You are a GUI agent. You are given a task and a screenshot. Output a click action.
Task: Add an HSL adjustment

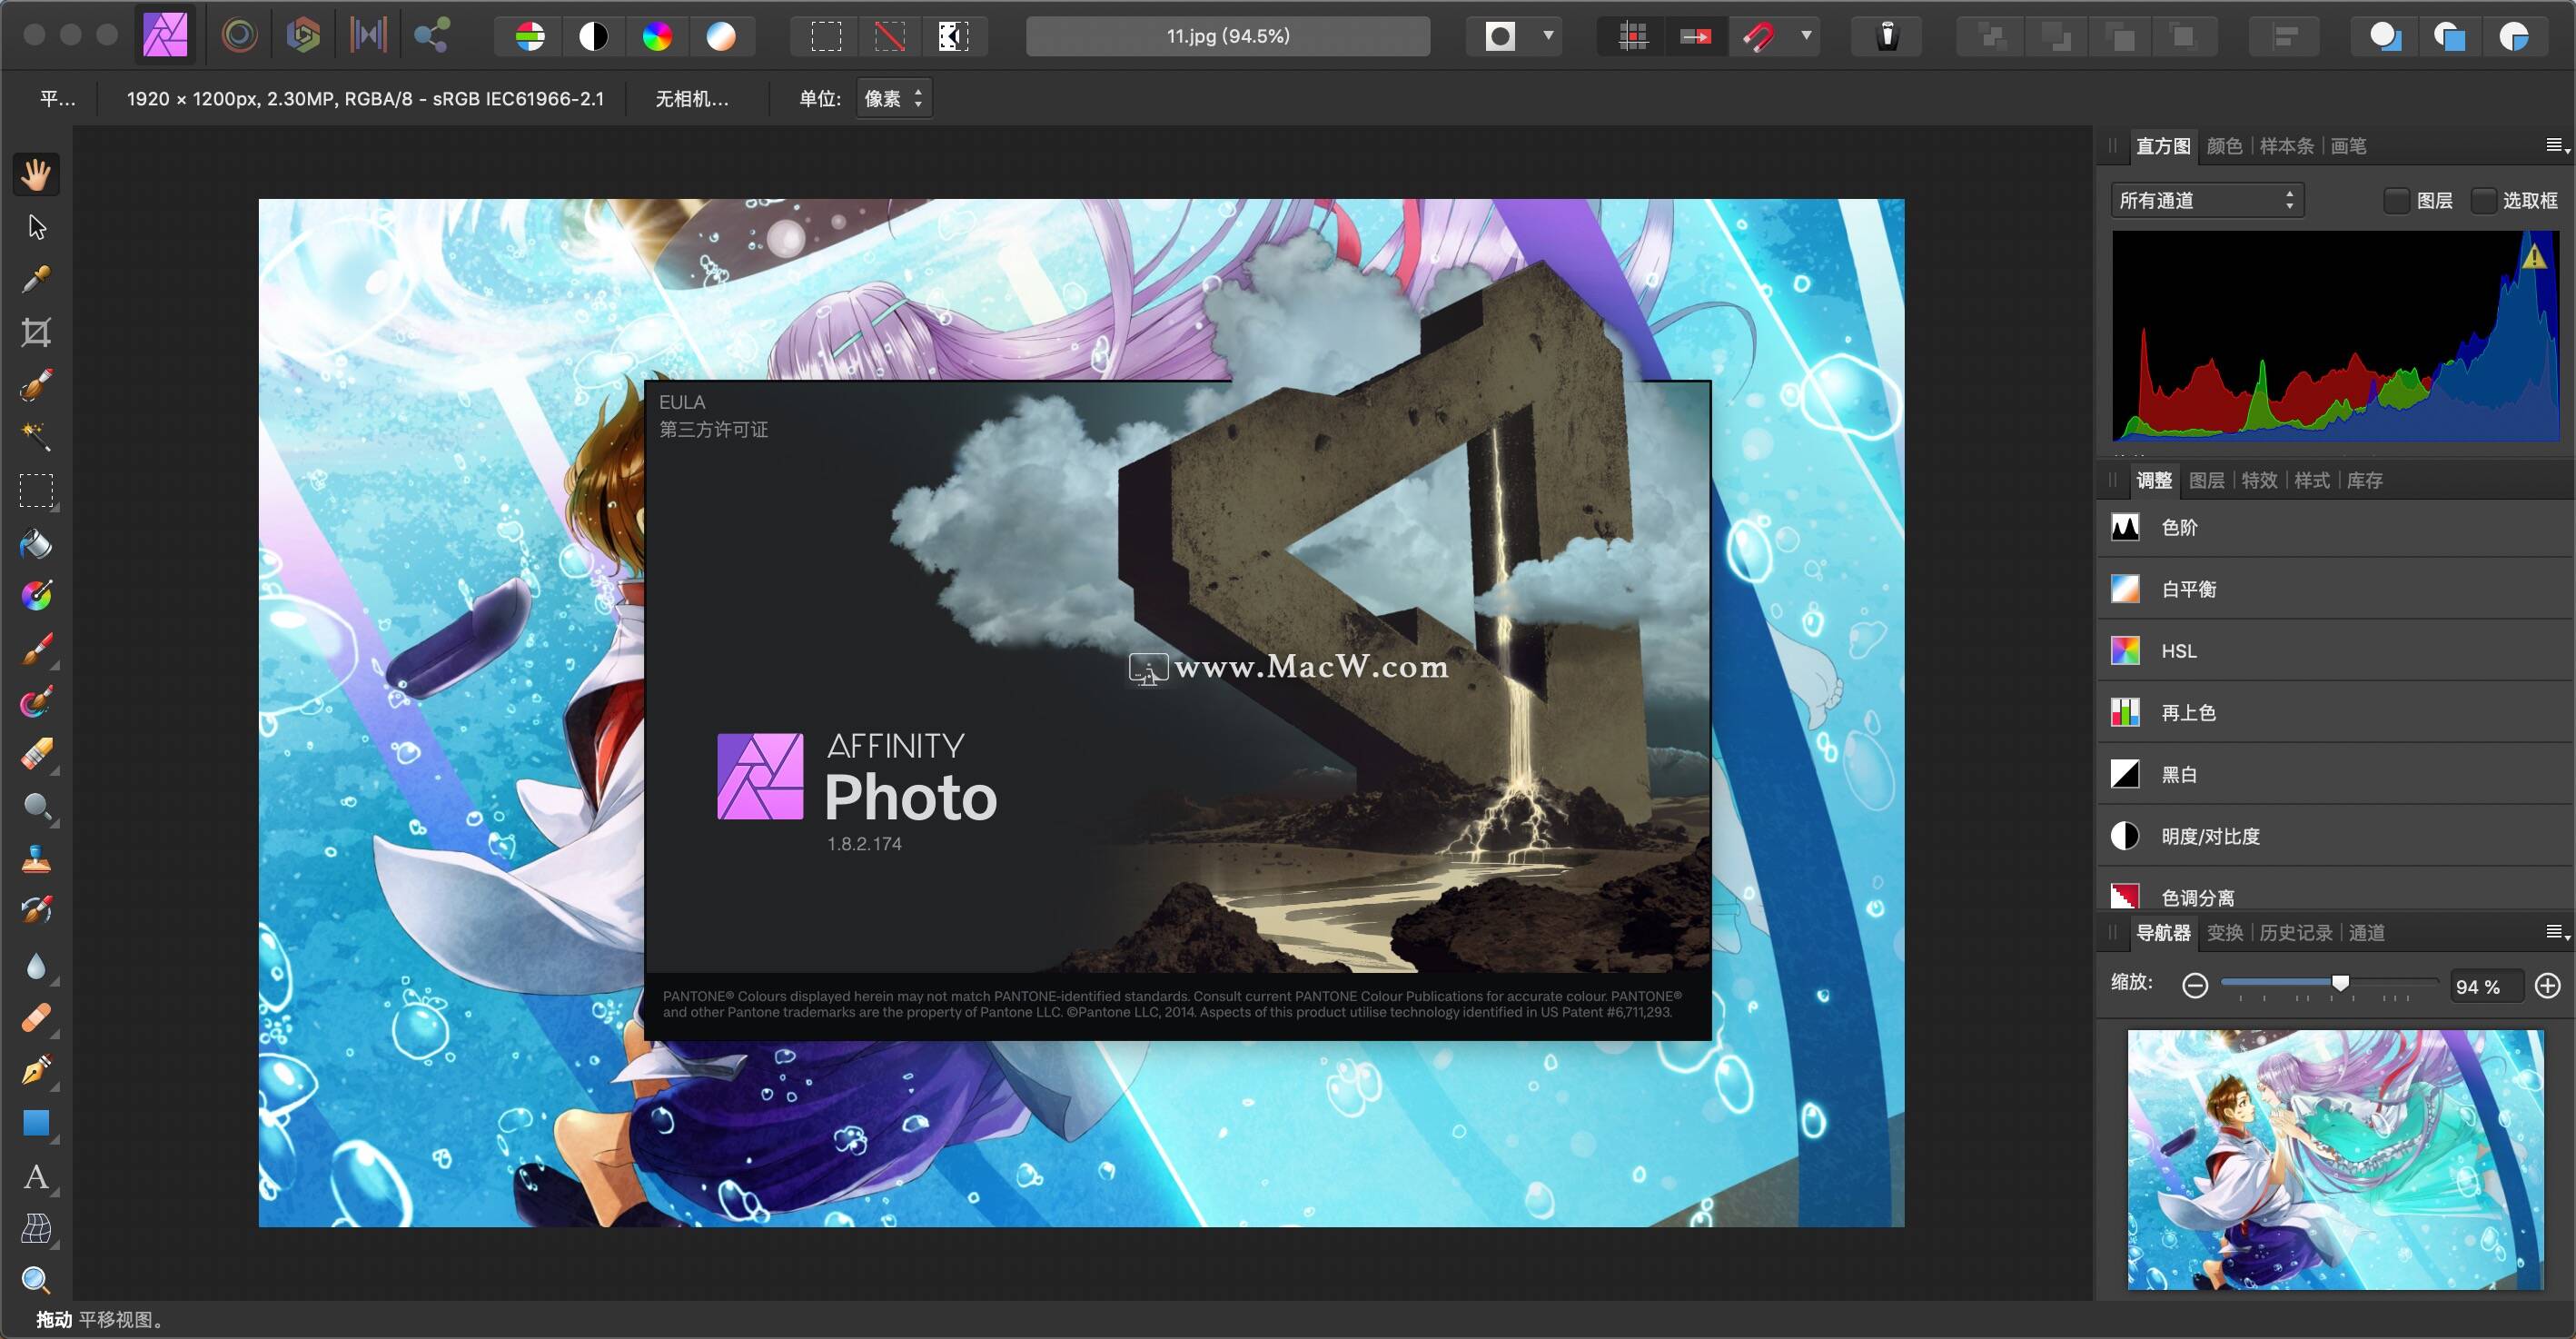pyautogui.click(x=2336, y=651)
